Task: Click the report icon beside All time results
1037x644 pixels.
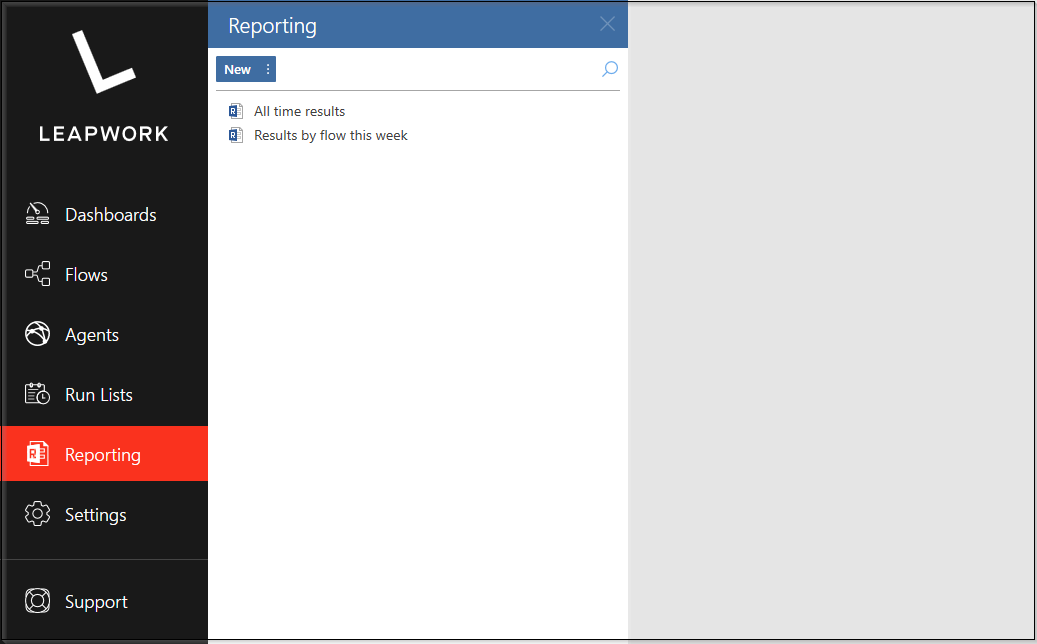Action: 235,110
